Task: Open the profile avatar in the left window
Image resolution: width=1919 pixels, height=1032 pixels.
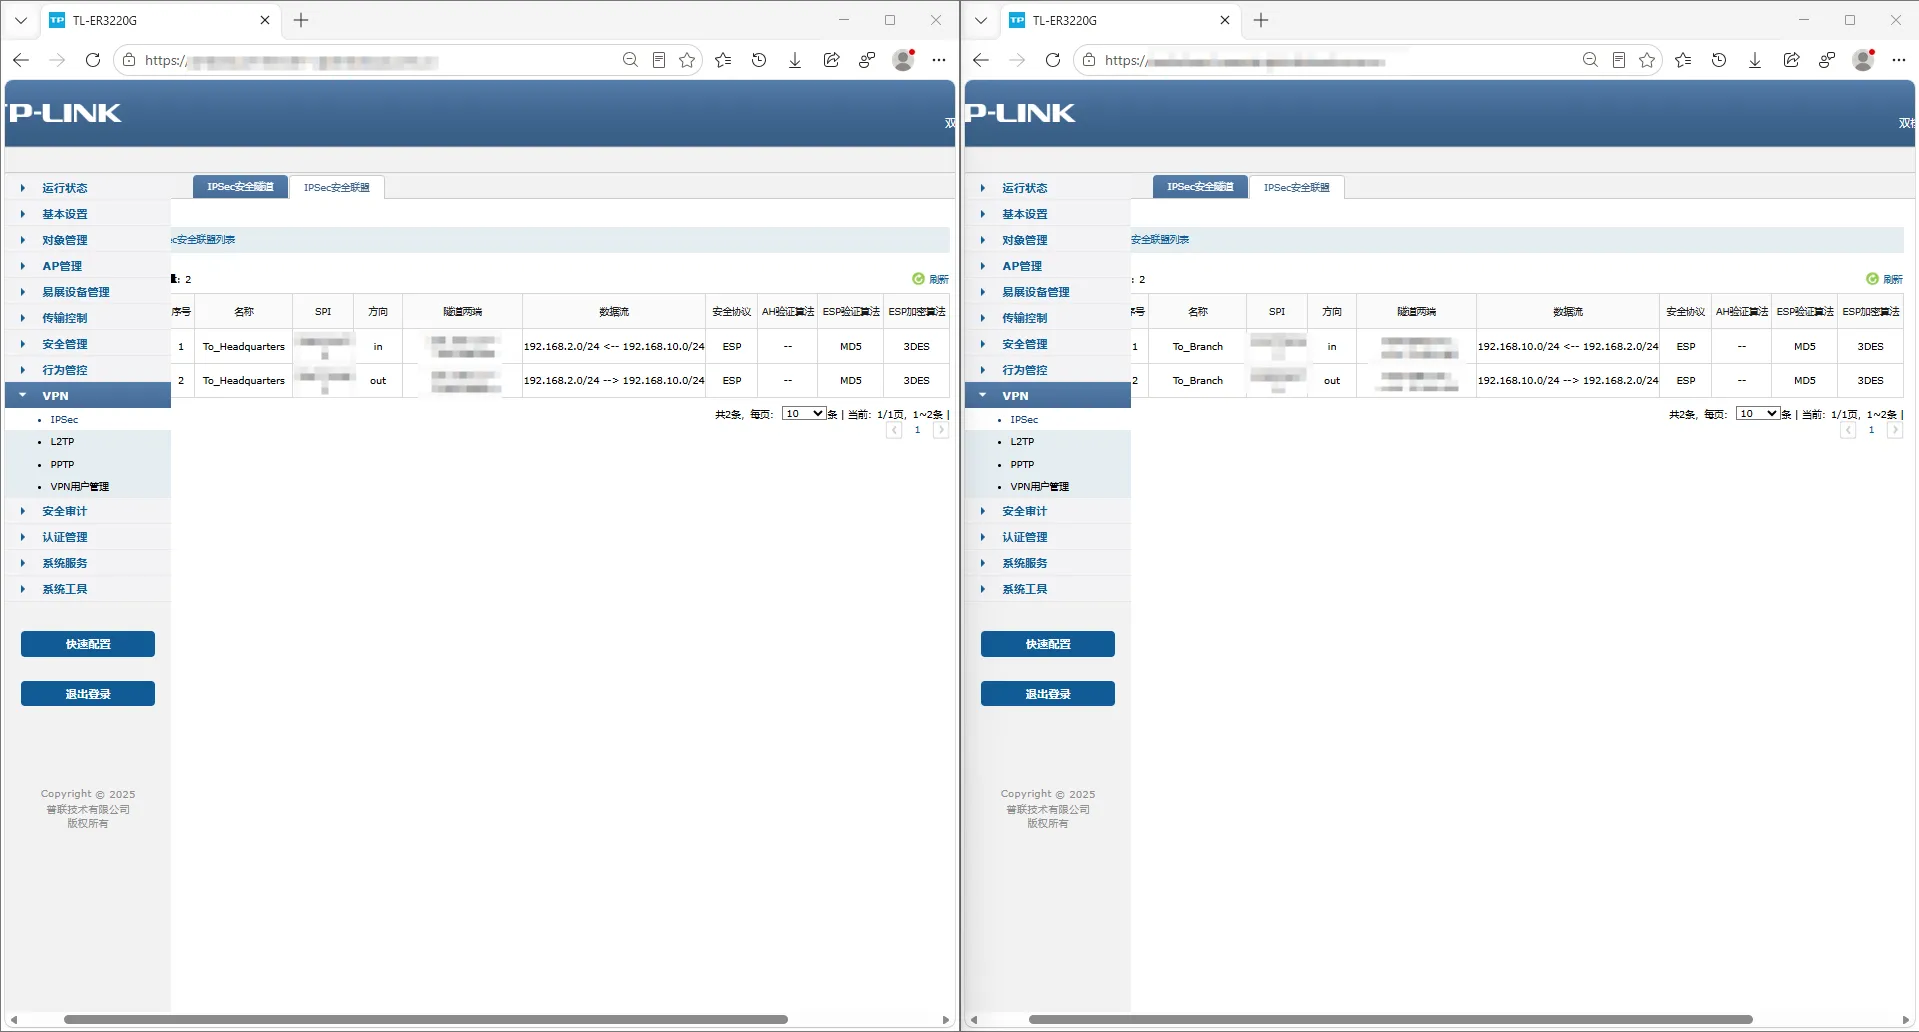Action: point(903,60)
